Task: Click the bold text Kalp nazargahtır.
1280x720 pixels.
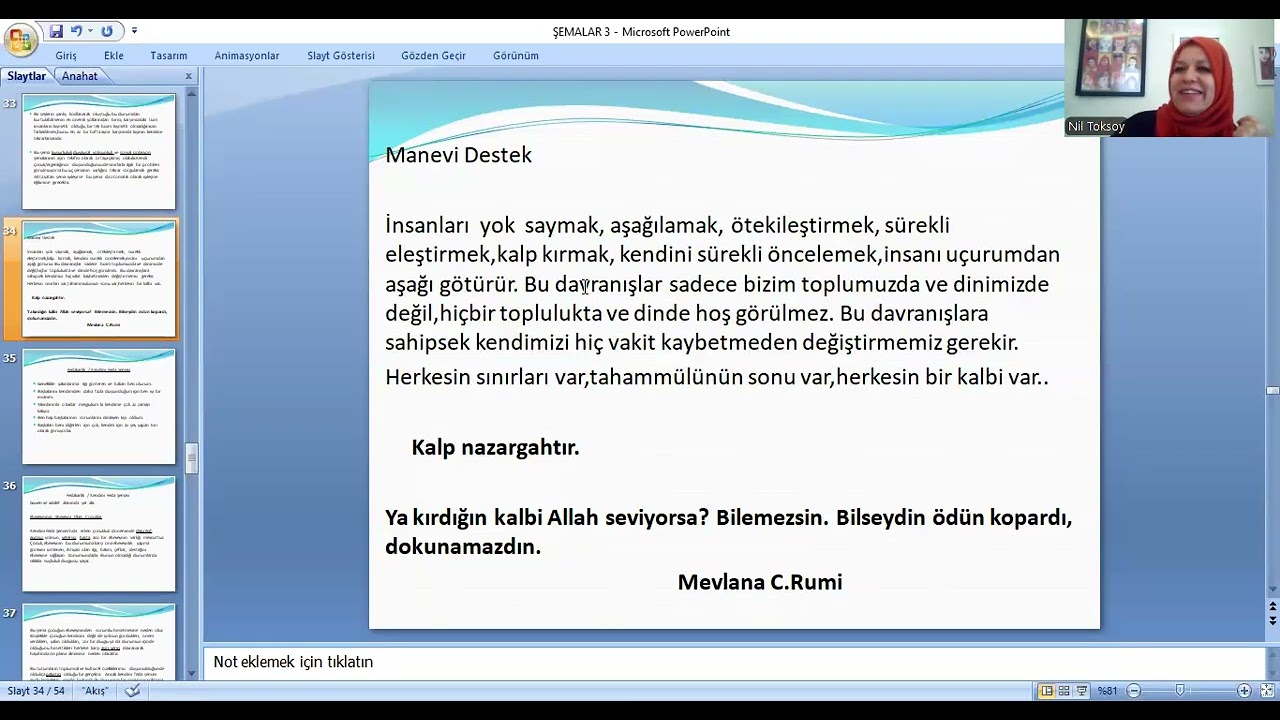Action: tap(495, 447)
